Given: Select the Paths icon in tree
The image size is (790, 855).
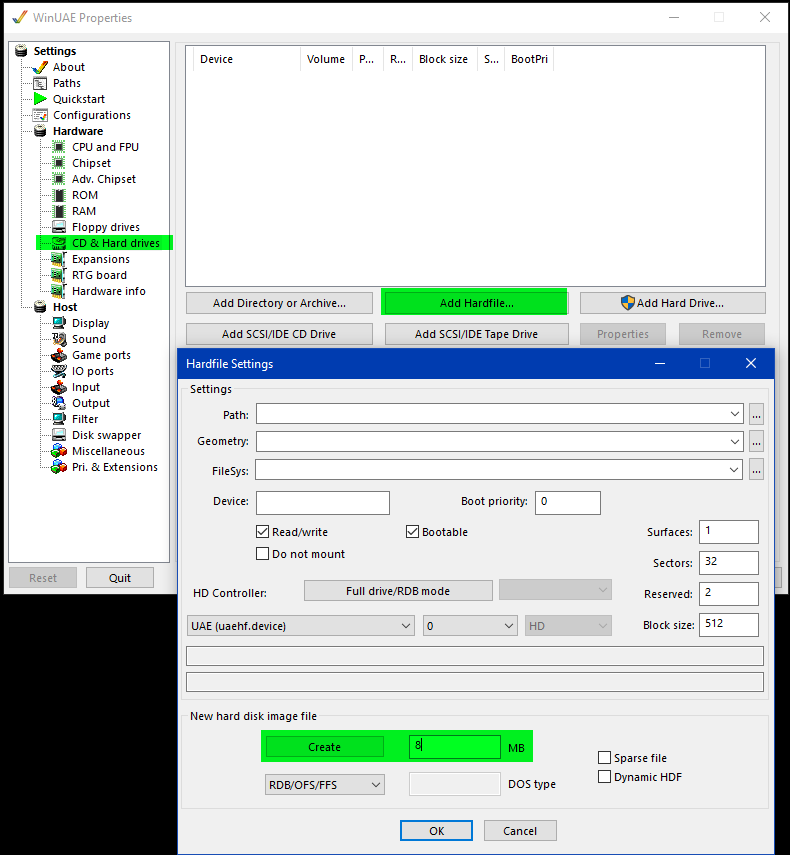Looking at the screenshot, I should pyautogui.click(x=40, y=83).
